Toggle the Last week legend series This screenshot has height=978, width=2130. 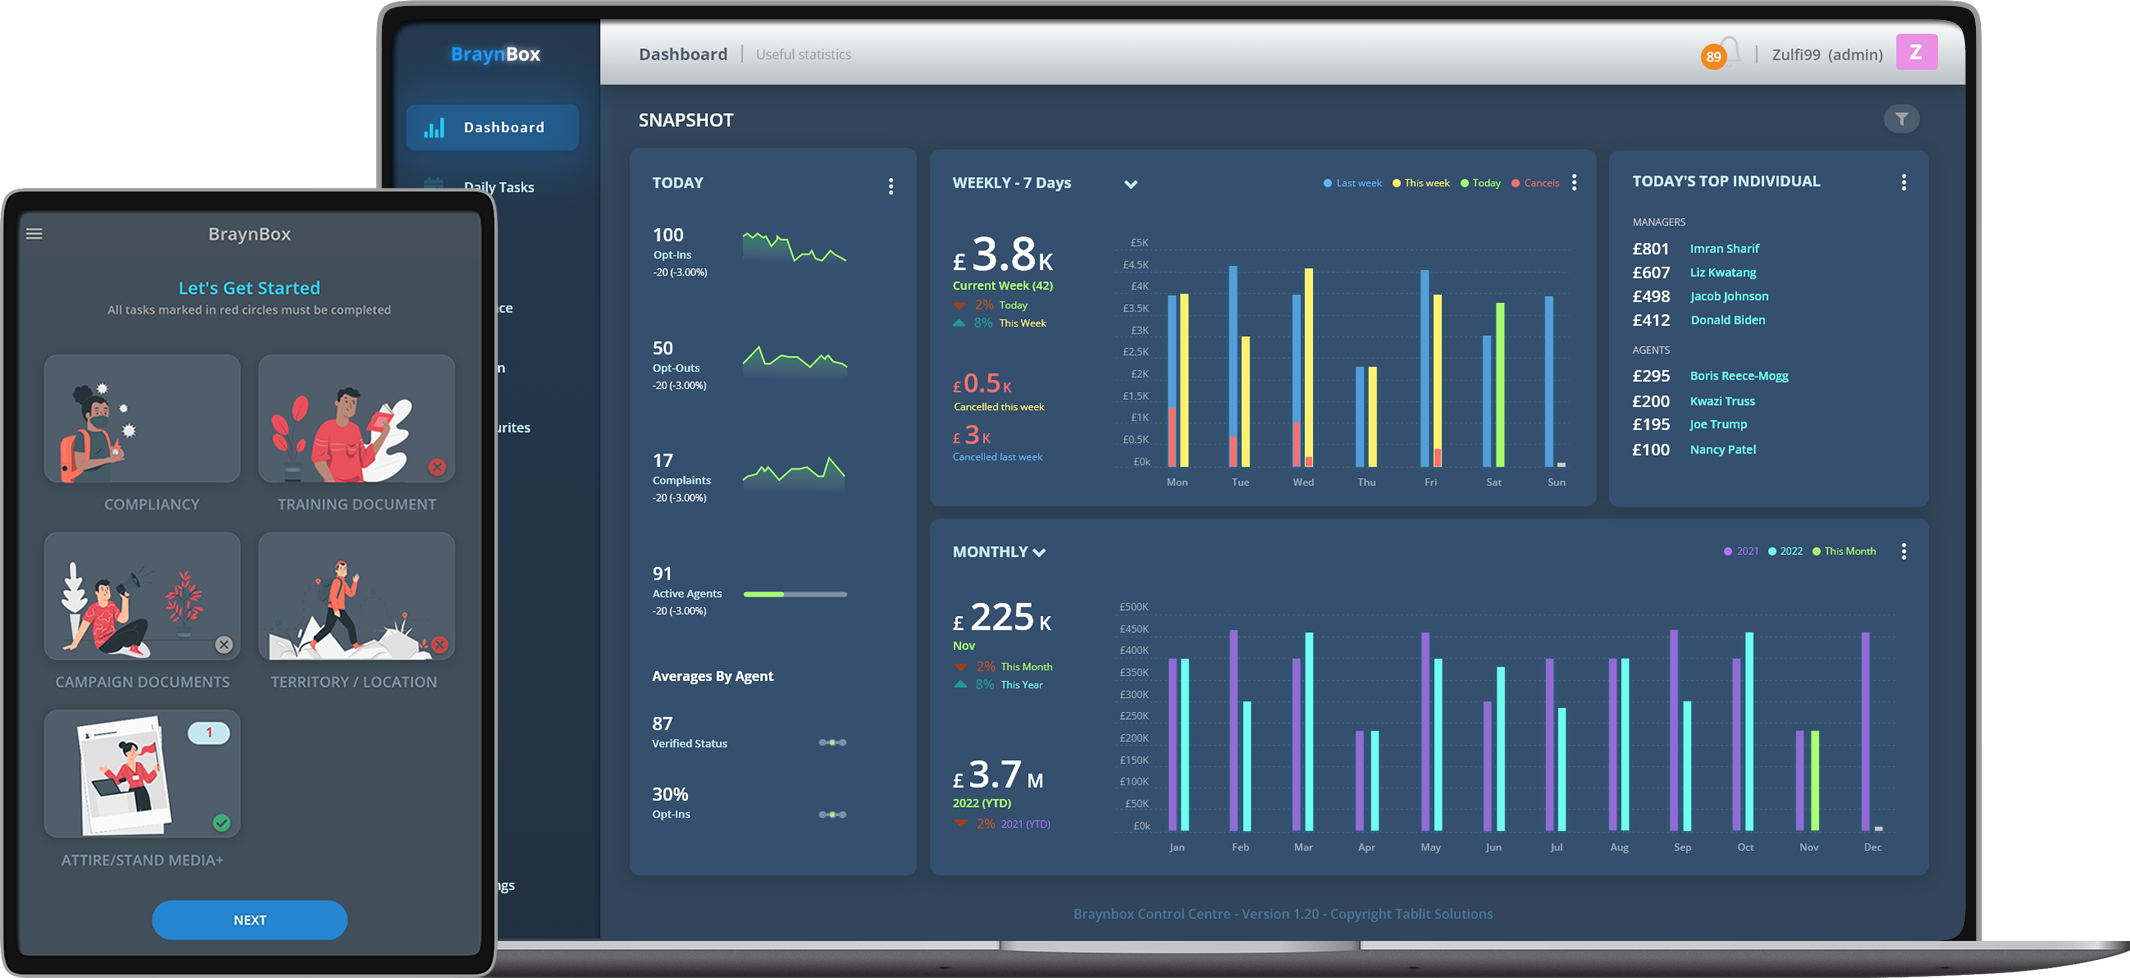point(1352,183)
